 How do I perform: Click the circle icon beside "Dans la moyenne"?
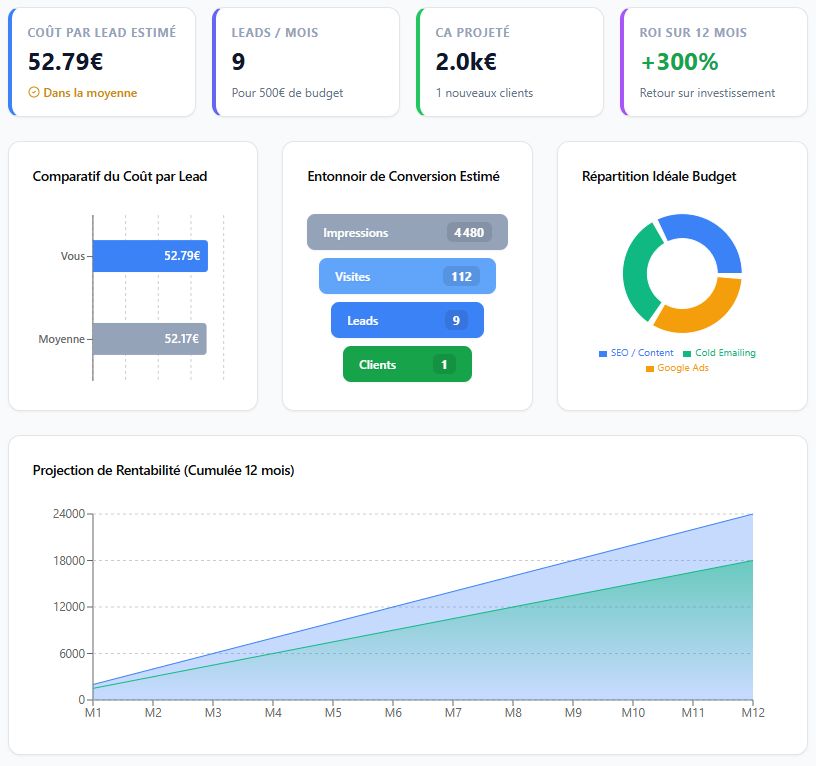pyautogui.click(x=34, y=93)
